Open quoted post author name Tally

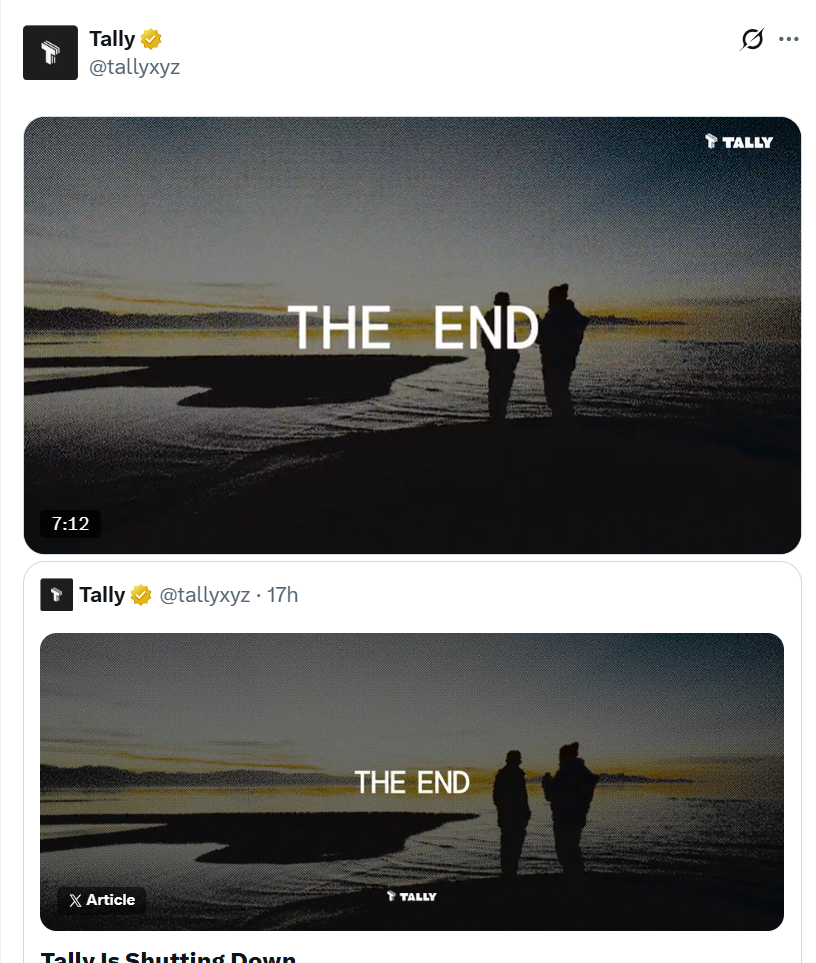pyautogui.click(x=102, y=595)
